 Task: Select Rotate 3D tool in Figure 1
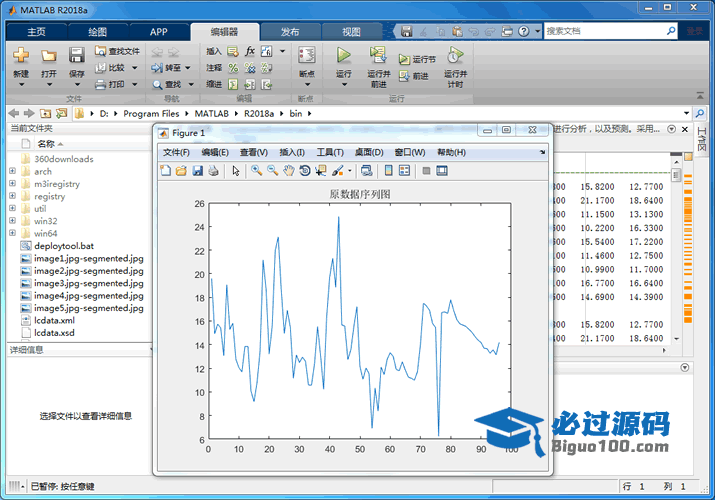(x=305, y=170)
